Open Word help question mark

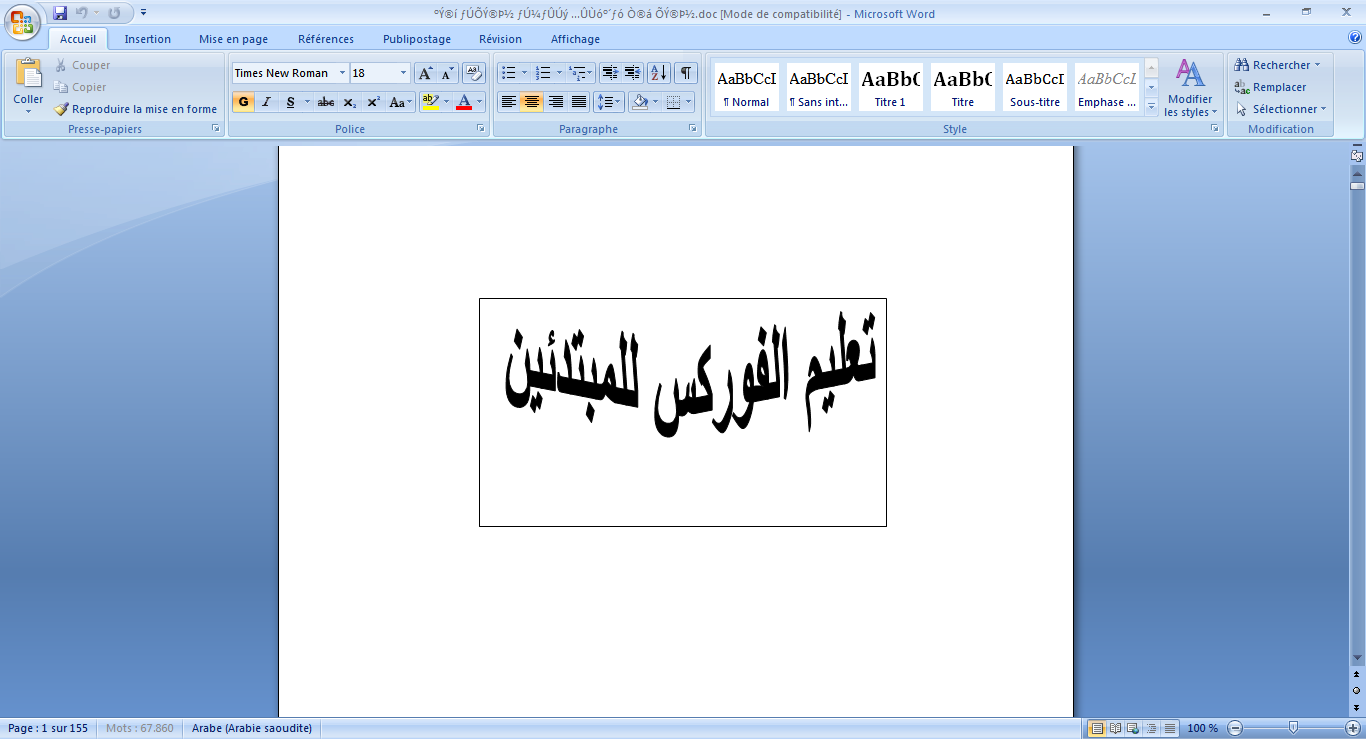click(x=1355, y=38)
